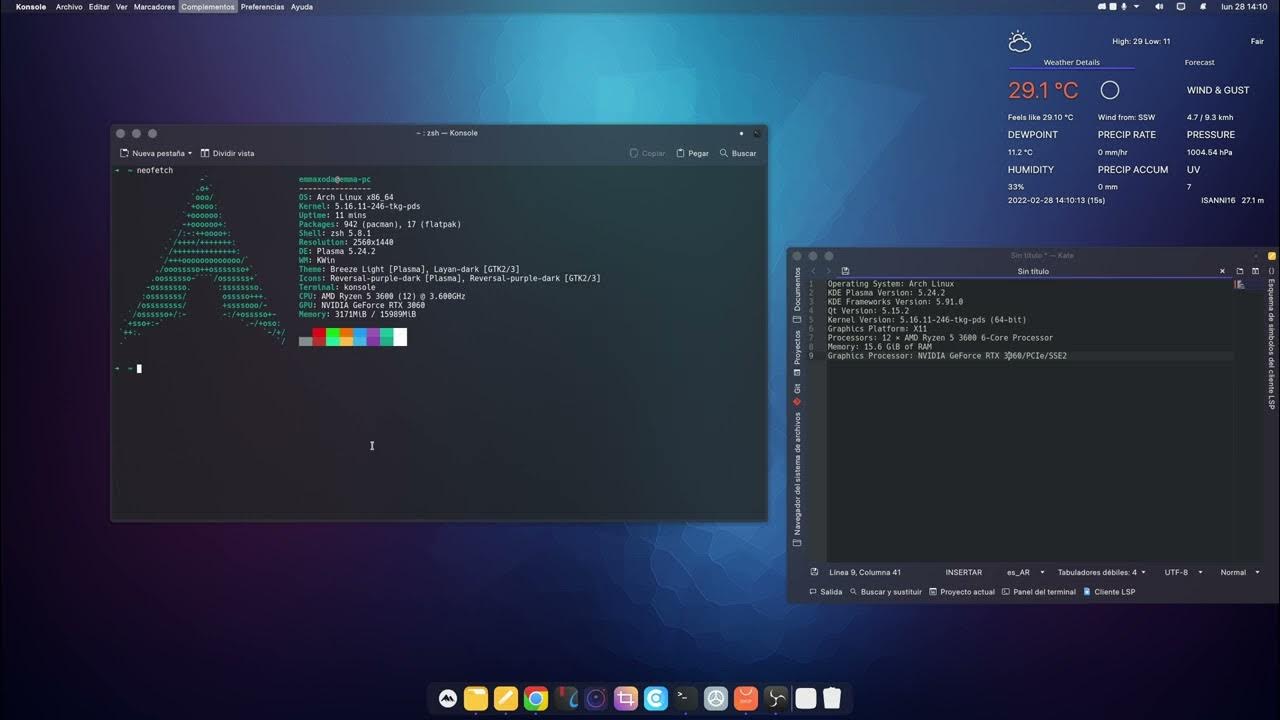Open the Editar menu
This screenshot has height=720, width=1280.
[99, 6]
